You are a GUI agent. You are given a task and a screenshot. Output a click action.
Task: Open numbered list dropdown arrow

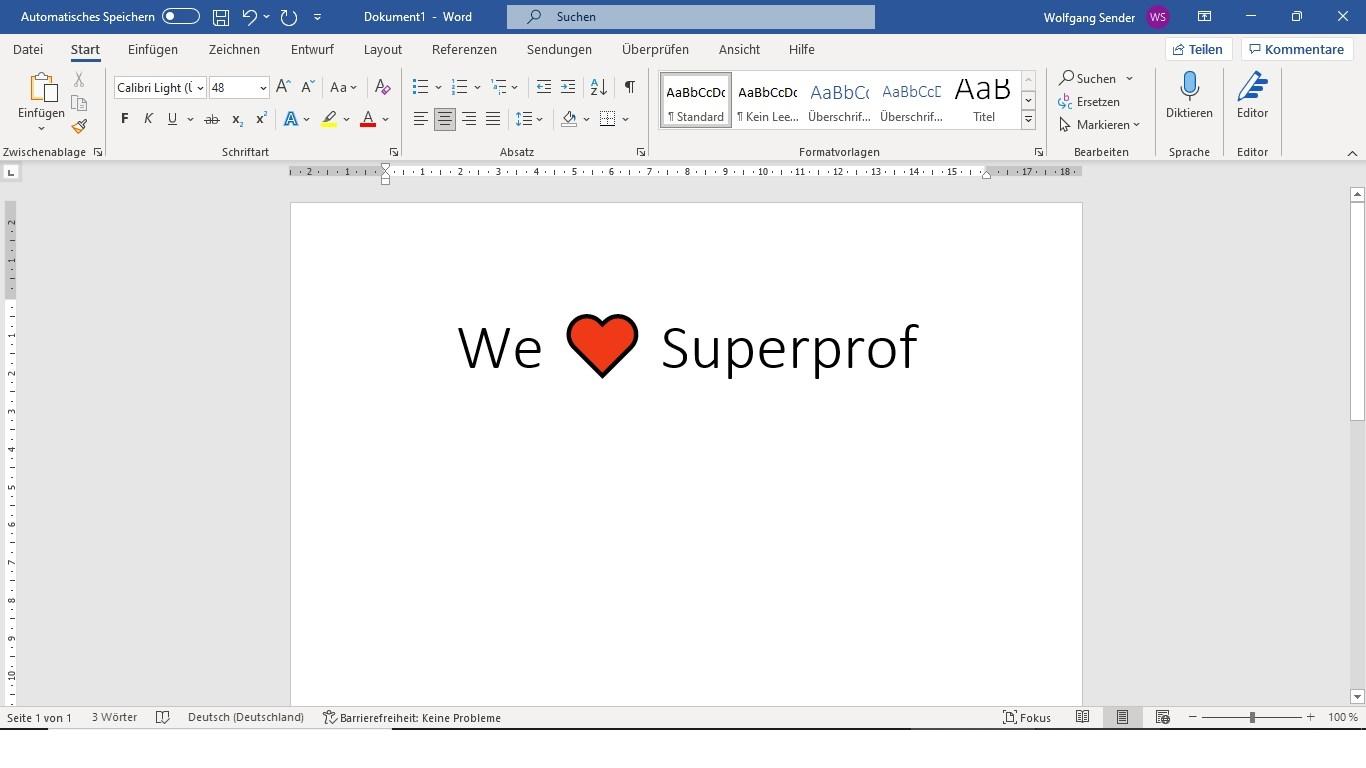click(x=477, y=88)
